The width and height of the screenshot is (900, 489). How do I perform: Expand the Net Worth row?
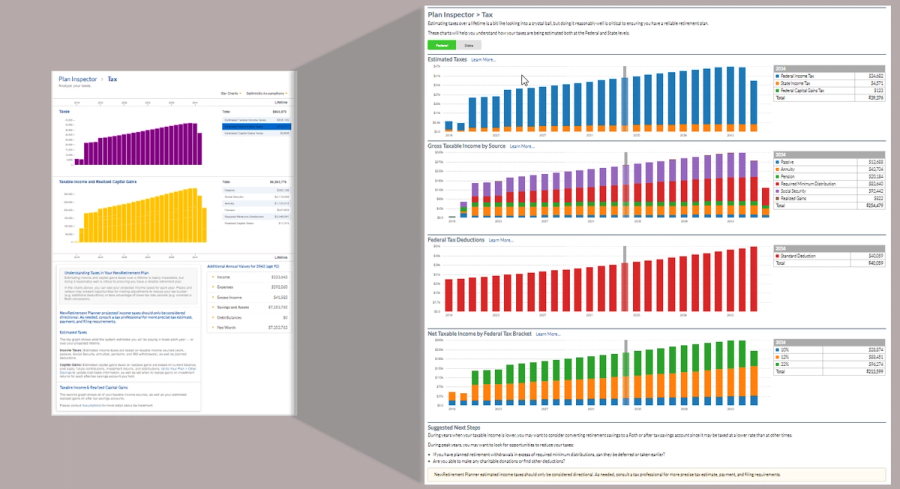point(249,328)
